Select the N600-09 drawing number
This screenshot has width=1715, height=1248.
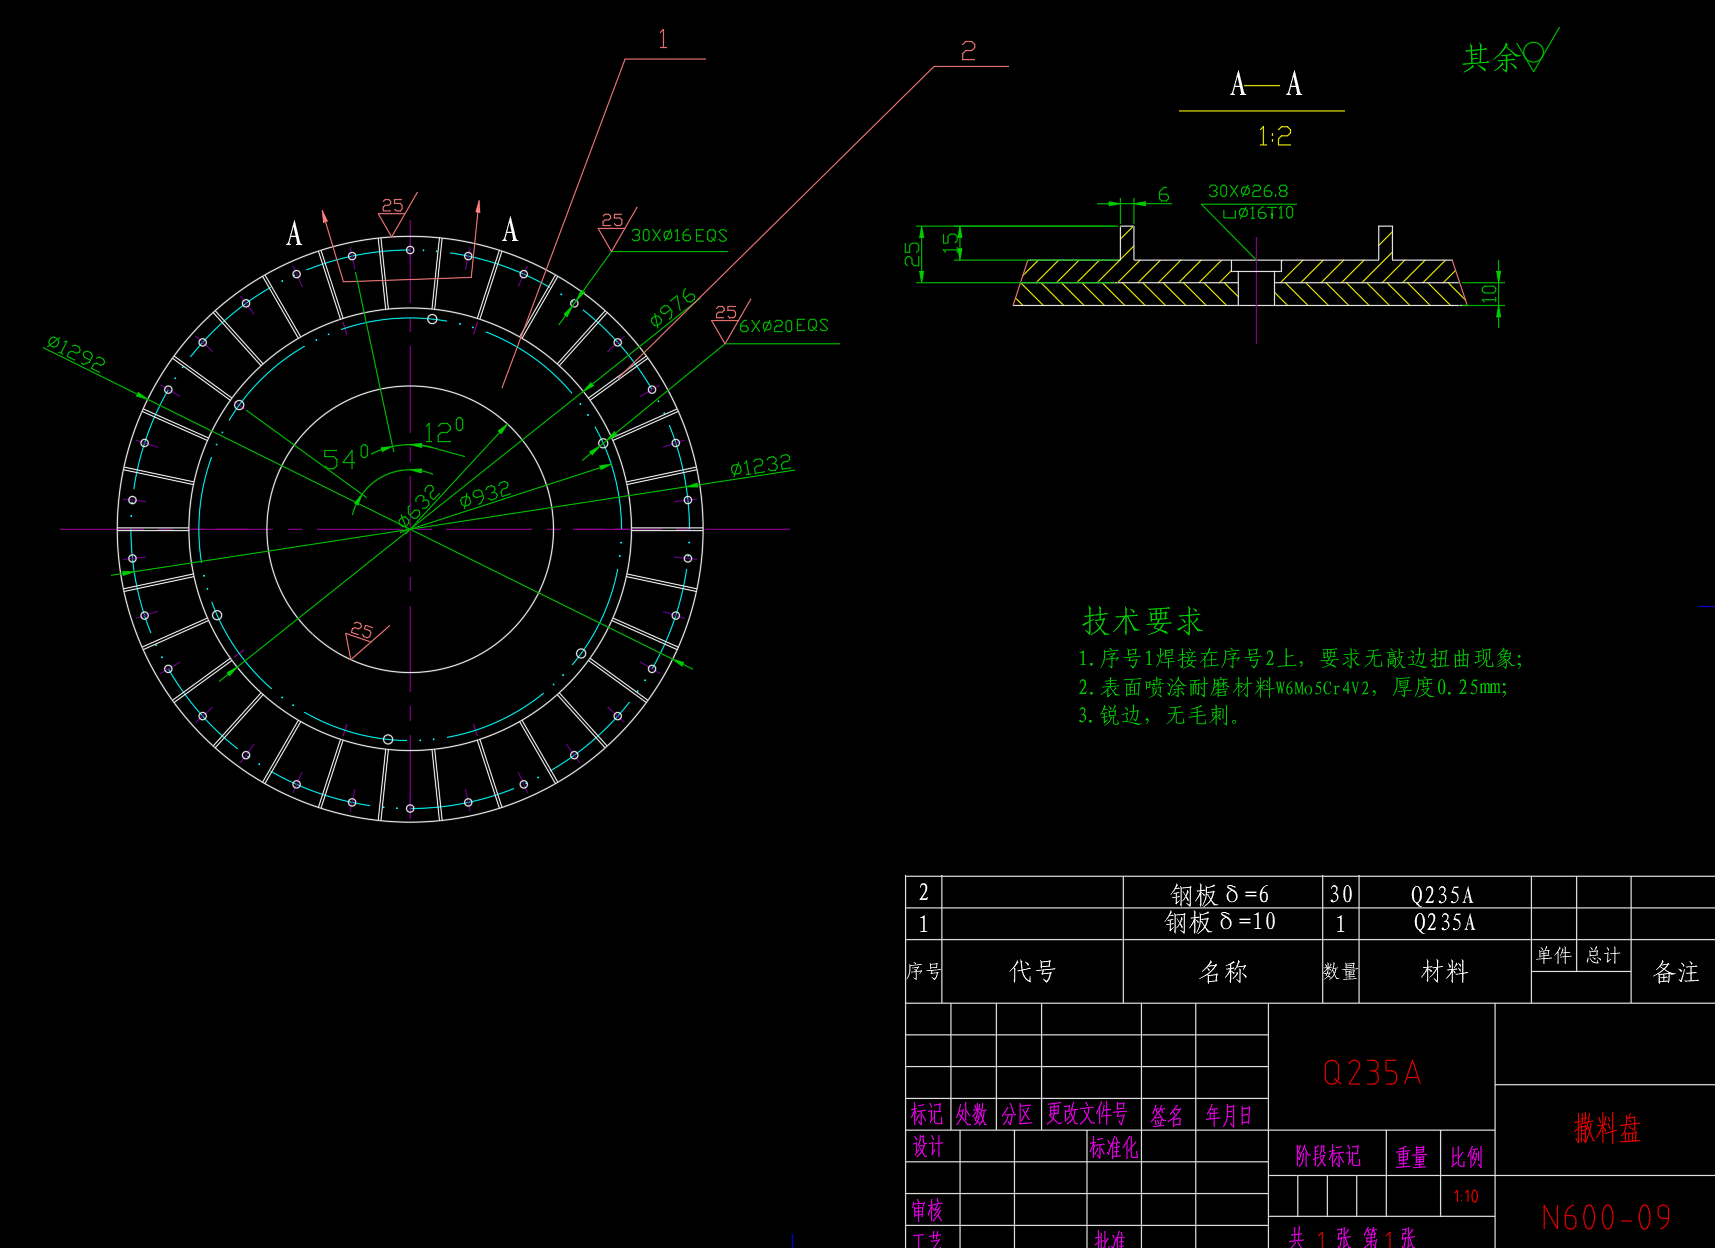1606,1217
